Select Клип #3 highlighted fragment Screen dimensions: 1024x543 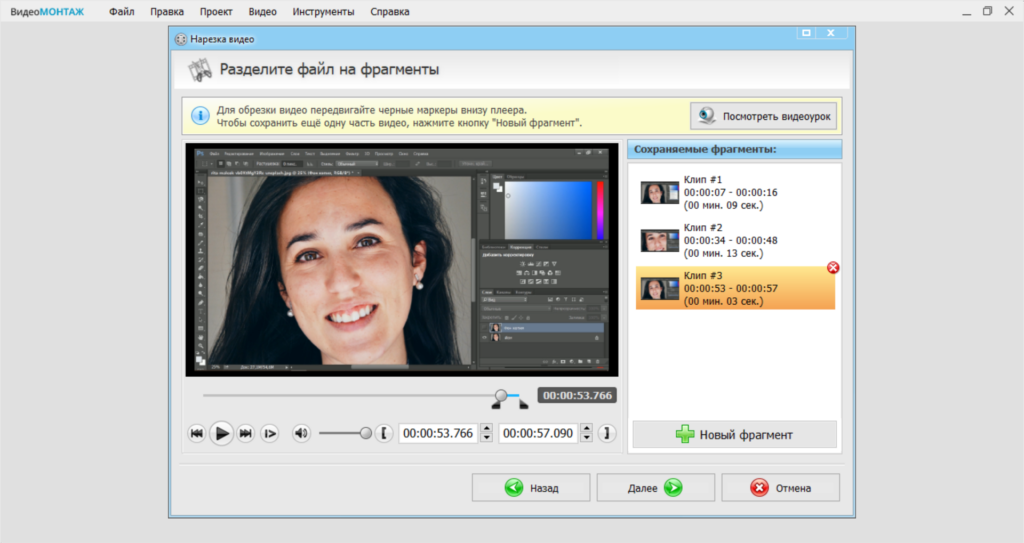(735, 288)
